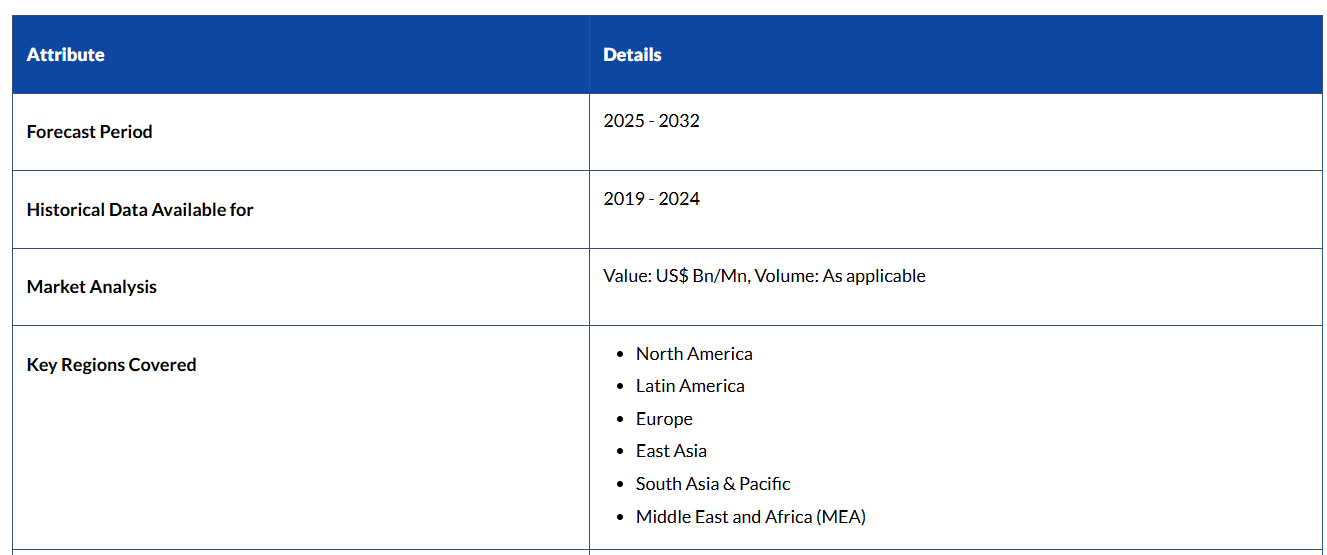The image size is (1327, 555).
Task: Click the bullet before Middle East and Africa
Action: click(621, 518)
